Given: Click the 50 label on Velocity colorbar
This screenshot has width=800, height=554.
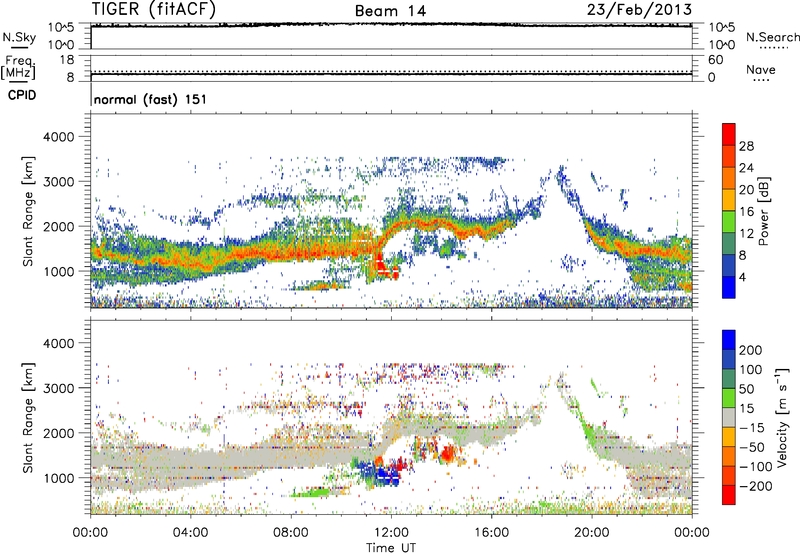Looking at the screenshot, I should click(746, 389).
